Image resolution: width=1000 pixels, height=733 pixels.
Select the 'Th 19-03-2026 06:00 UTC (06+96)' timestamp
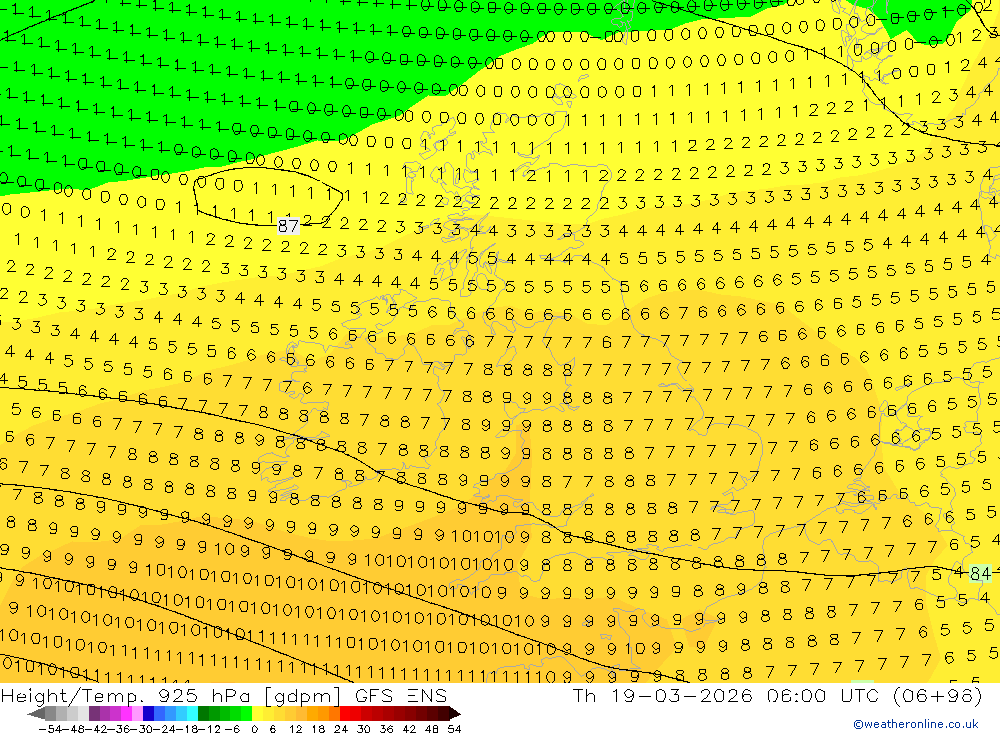coord(777,695)
